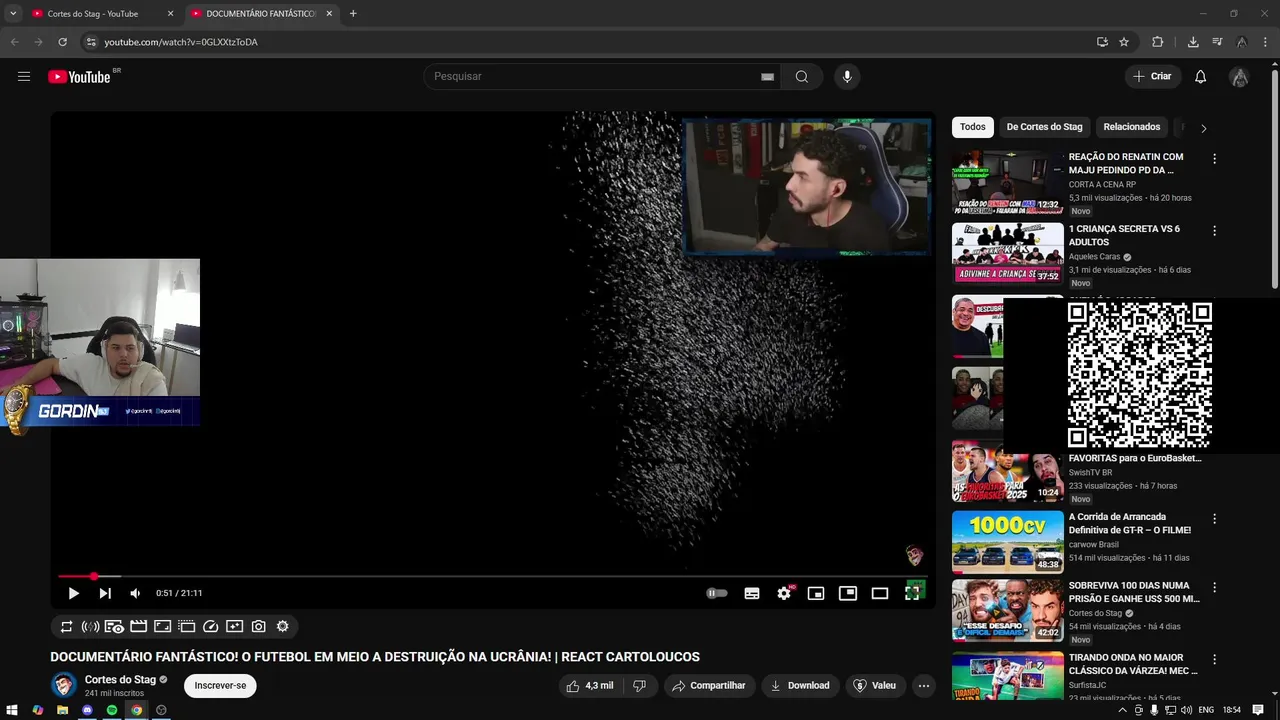Open the REAÇÃO DO RENATIN video thumbnail
This screenshot has height=720, width=1280.
pyautogui.click(x=1007, y=182)
